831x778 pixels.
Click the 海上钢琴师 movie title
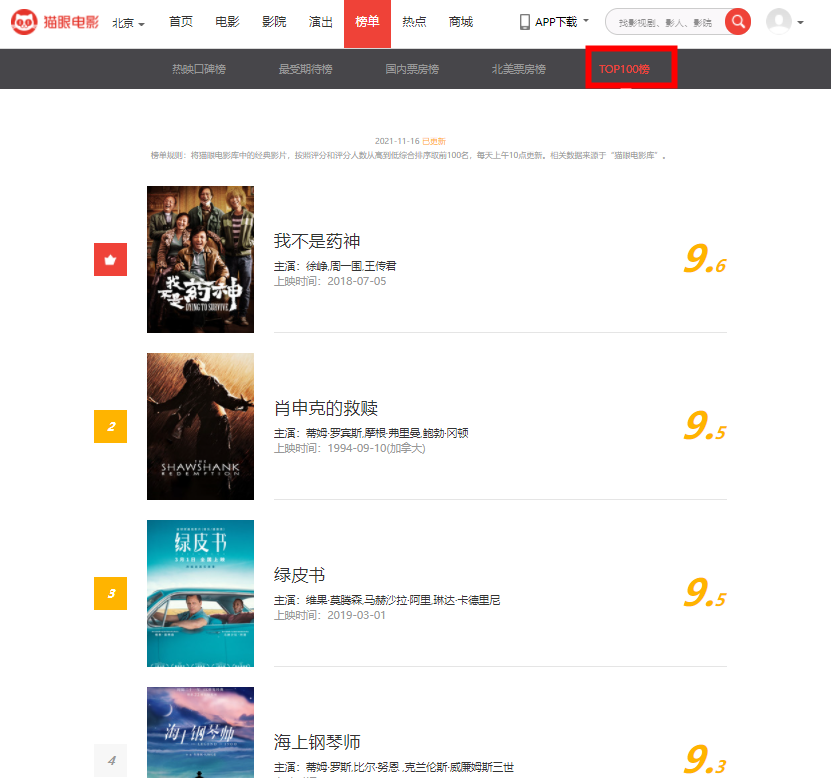point(317,742)
